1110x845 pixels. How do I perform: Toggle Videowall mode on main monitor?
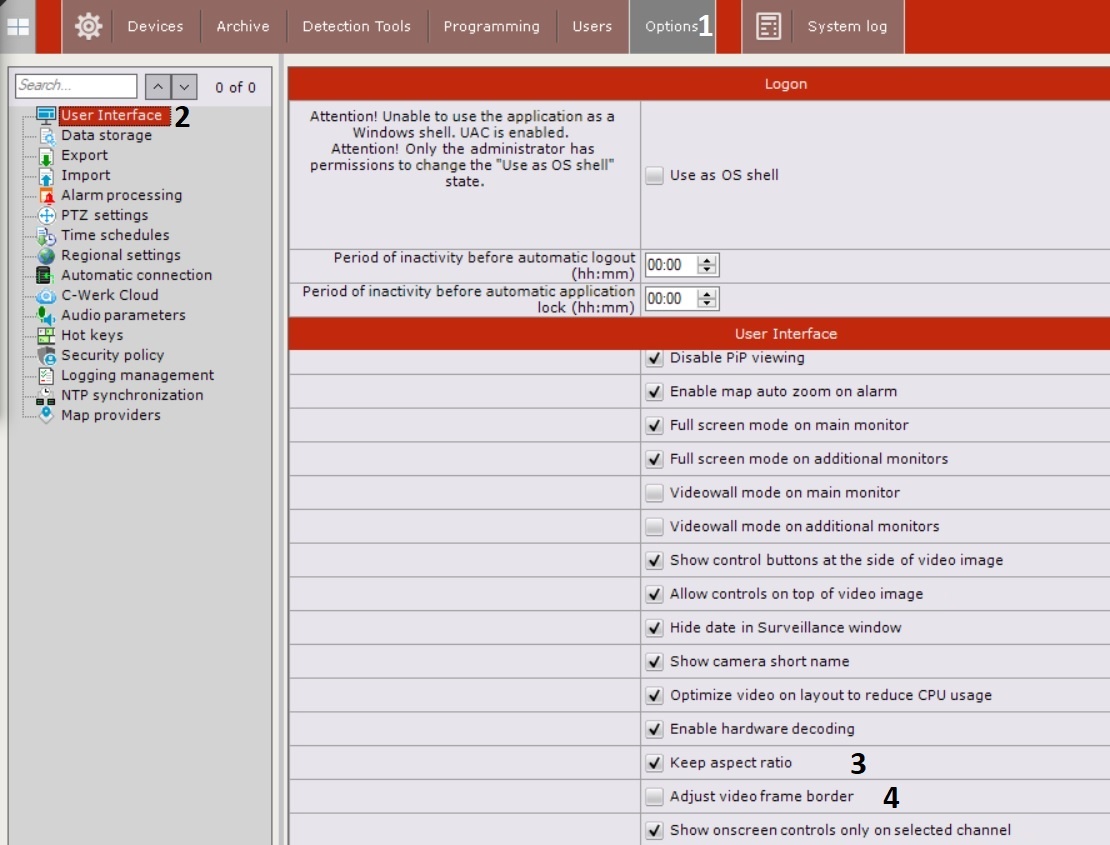click(x=654, y=493)
